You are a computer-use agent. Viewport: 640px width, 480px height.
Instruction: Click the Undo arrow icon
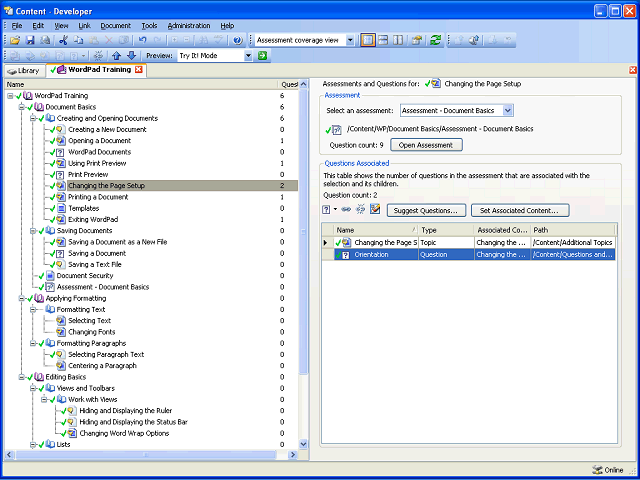coord(142,40)
